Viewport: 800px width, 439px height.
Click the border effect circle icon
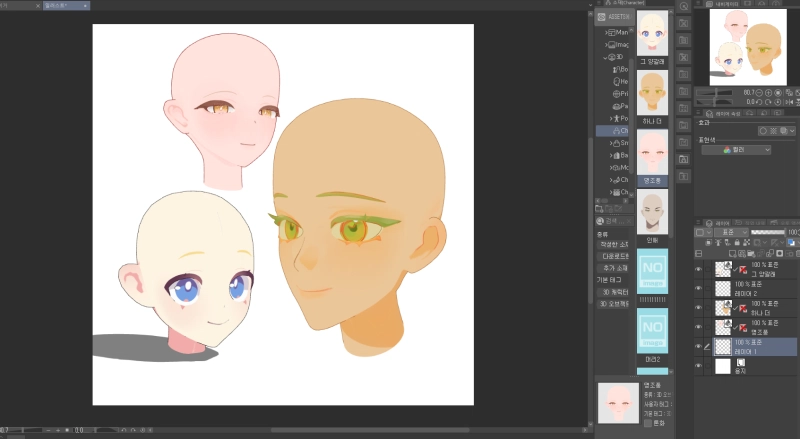(764, 130)
